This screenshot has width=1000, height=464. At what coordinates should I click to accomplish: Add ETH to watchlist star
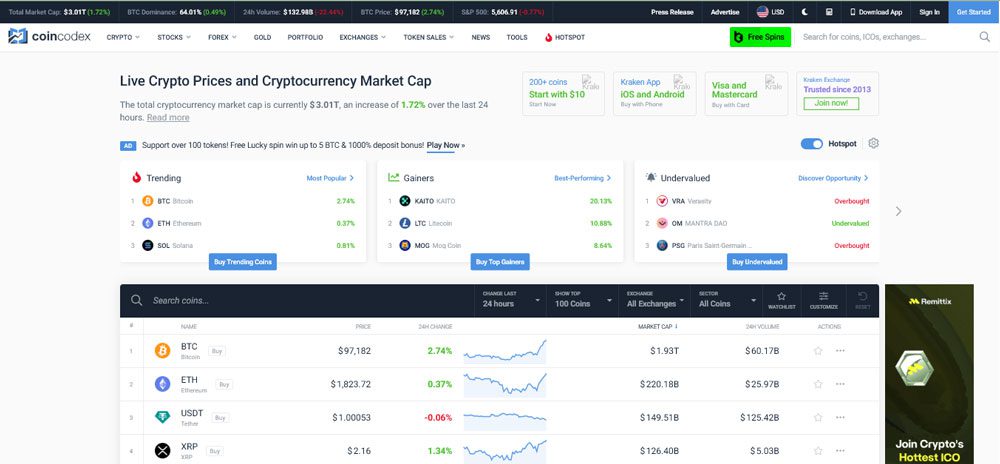(x=818, y=384)
